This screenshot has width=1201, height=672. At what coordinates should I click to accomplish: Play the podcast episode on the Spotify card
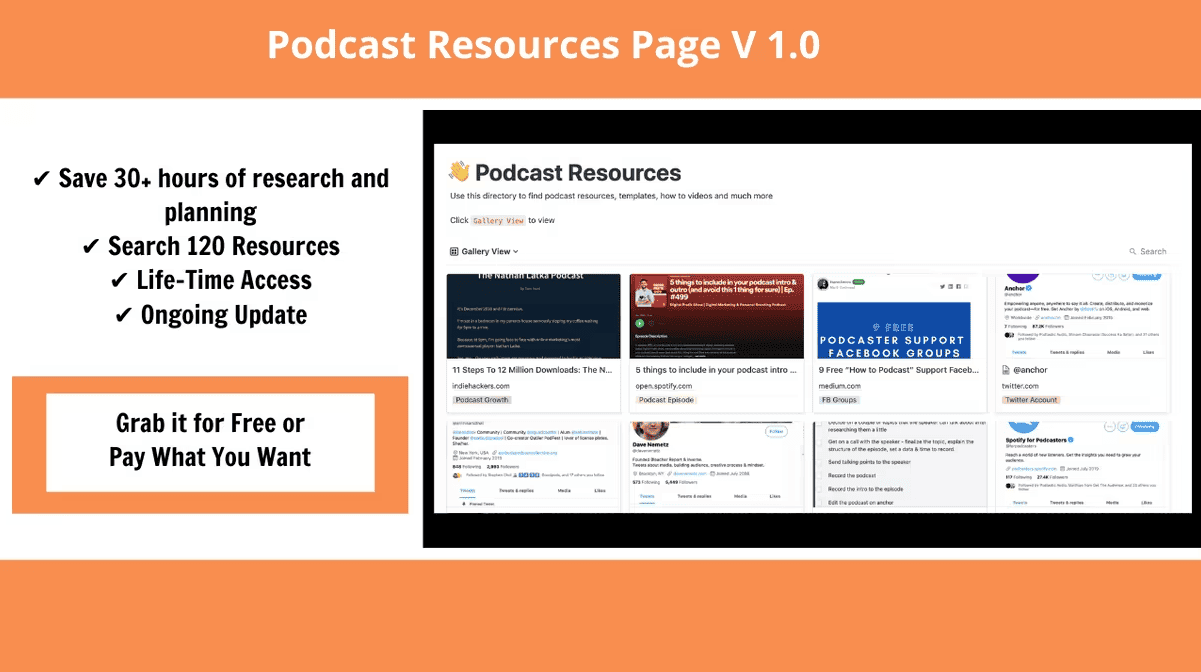639,323
